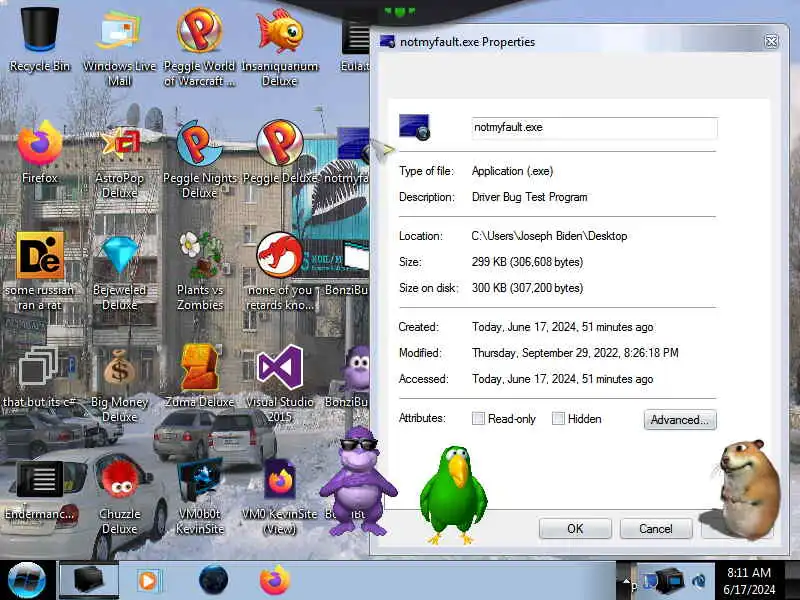
Task: Click 'Application (.exe)' type of file text
Action: coord(512,171)
